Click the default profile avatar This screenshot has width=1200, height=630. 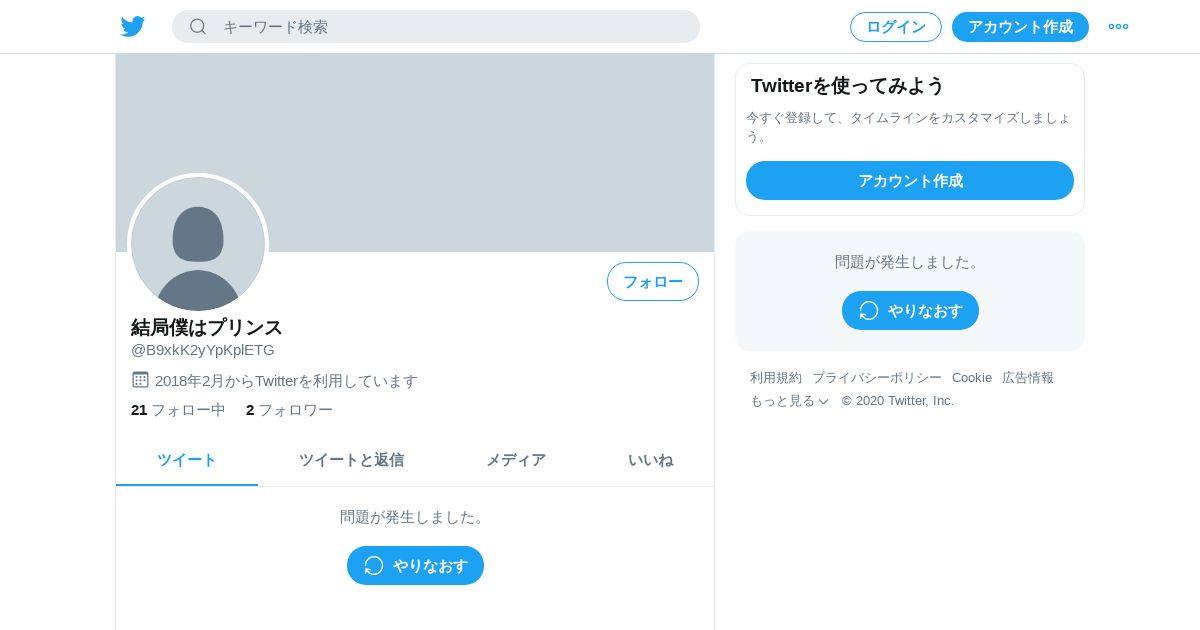[198, 244]
